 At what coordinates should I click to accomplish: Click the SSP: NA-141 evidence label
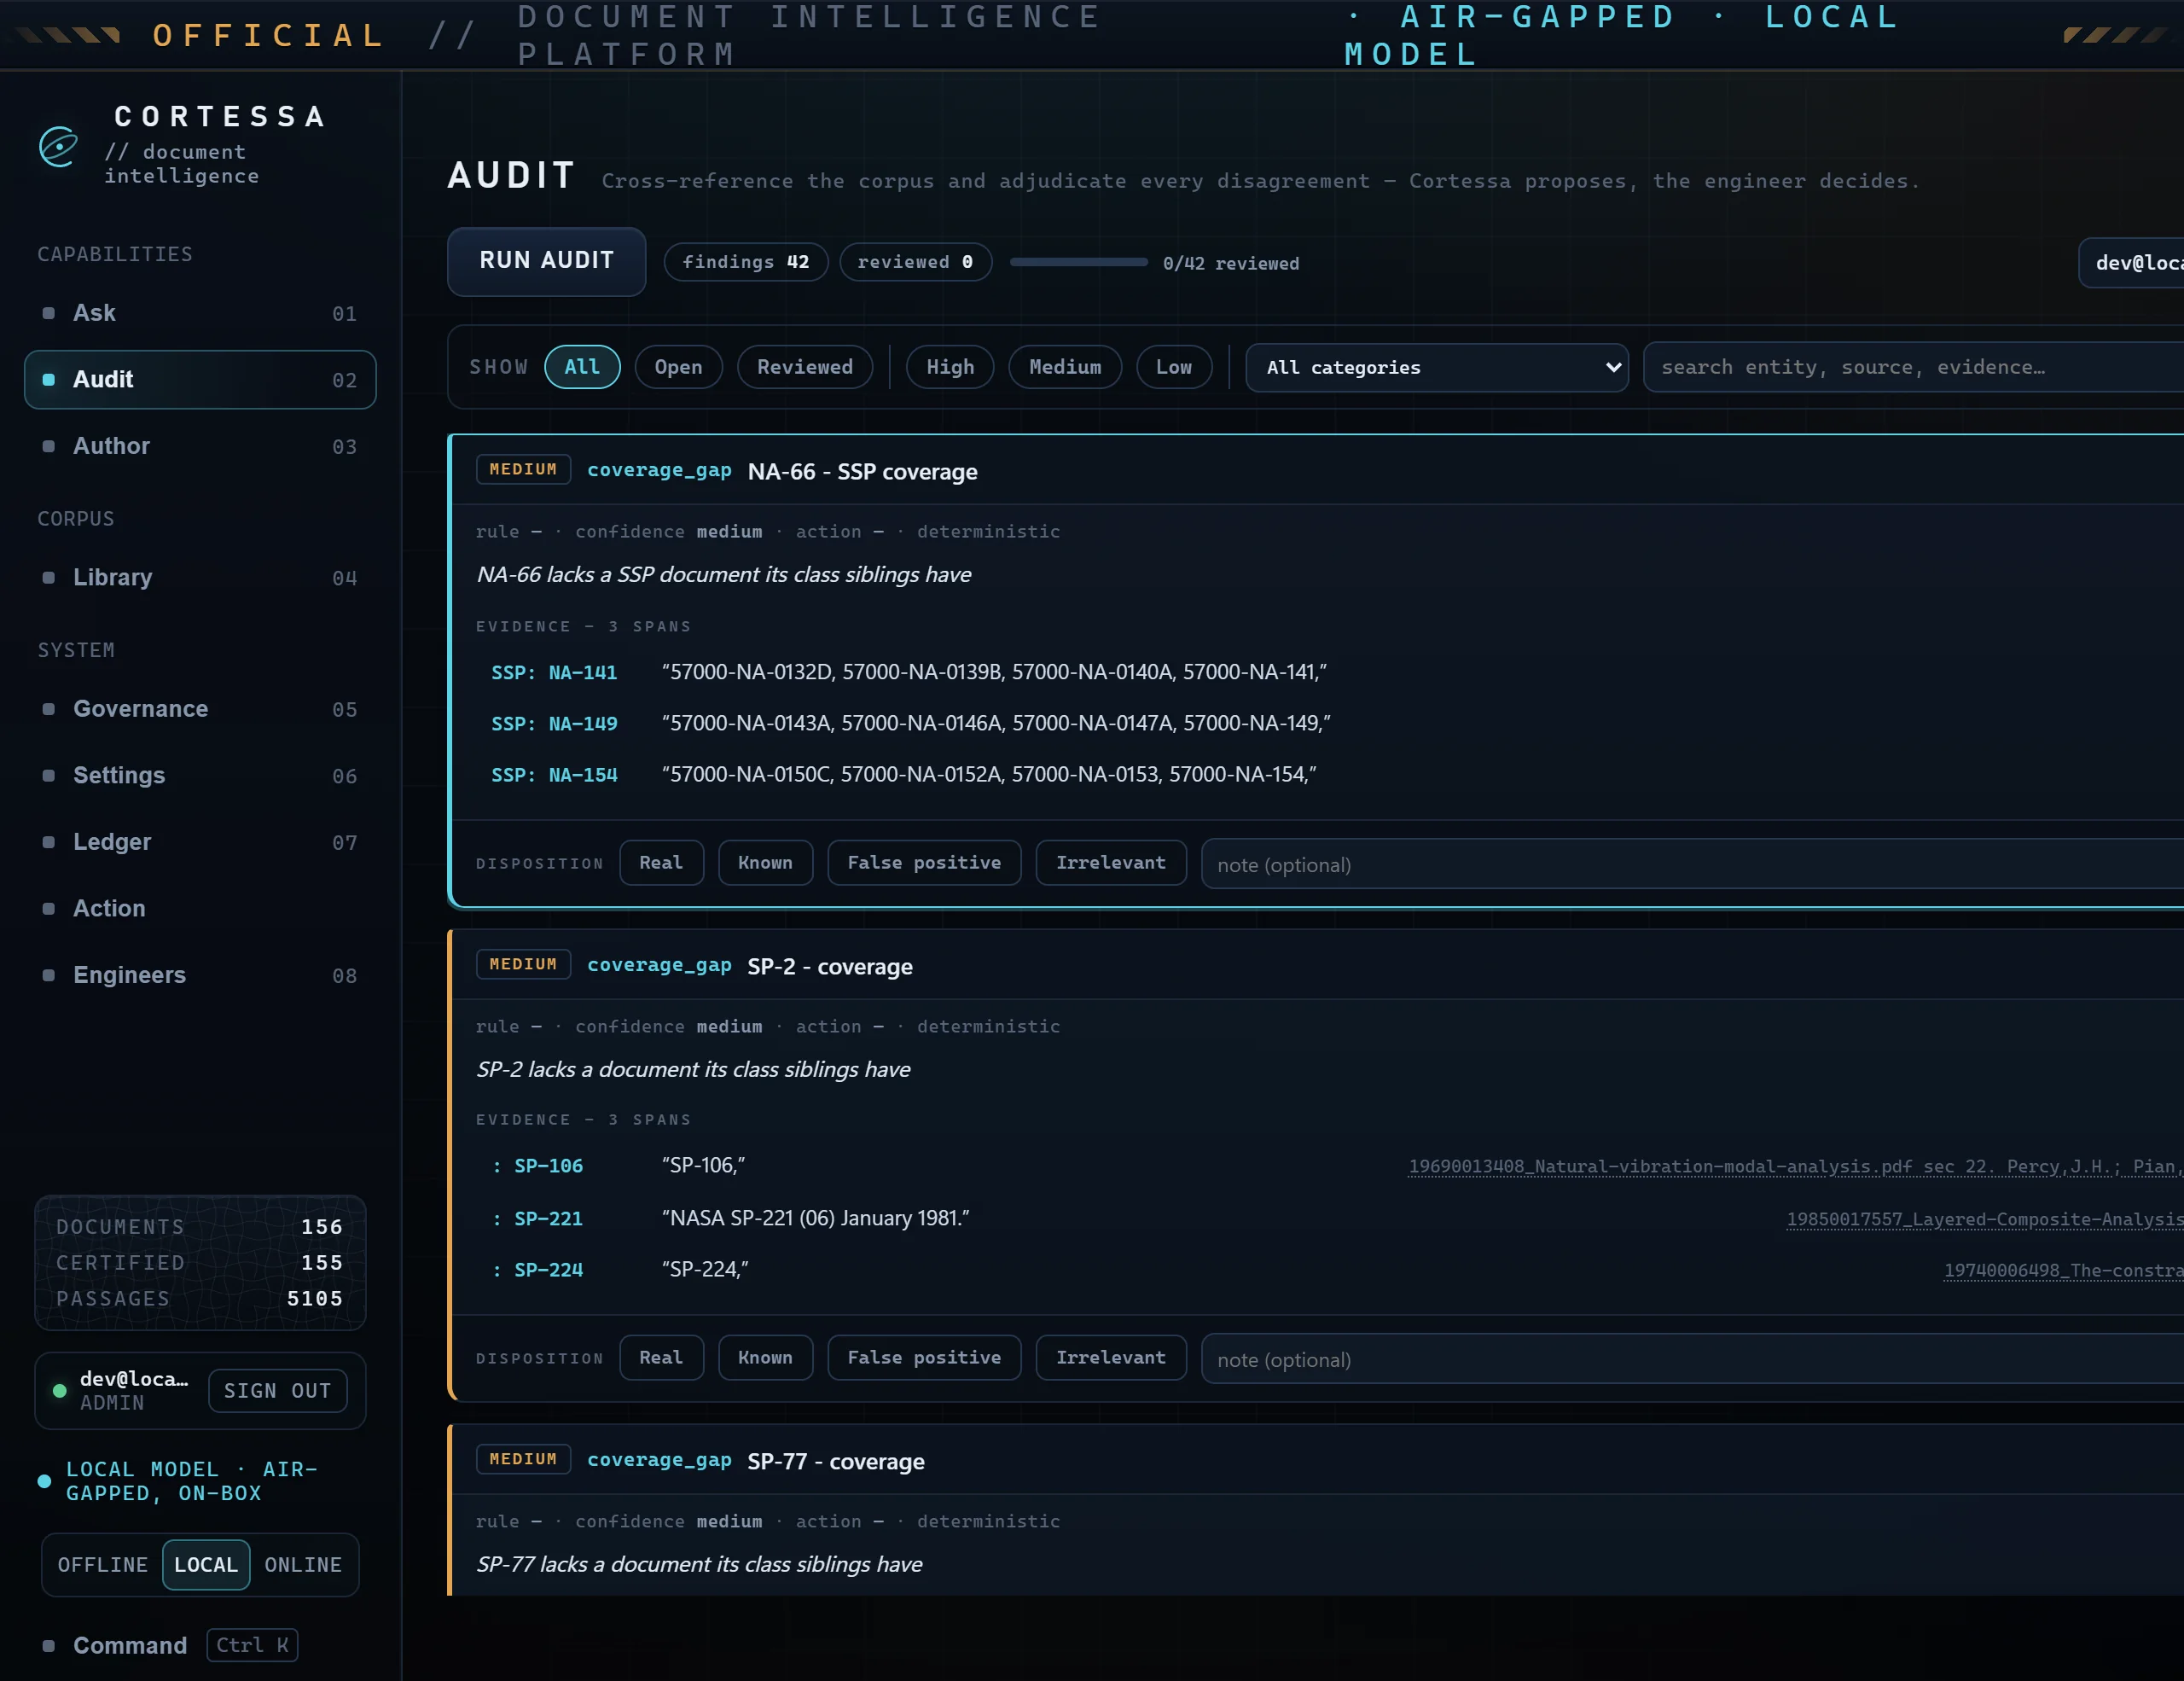tap(554, 672)
